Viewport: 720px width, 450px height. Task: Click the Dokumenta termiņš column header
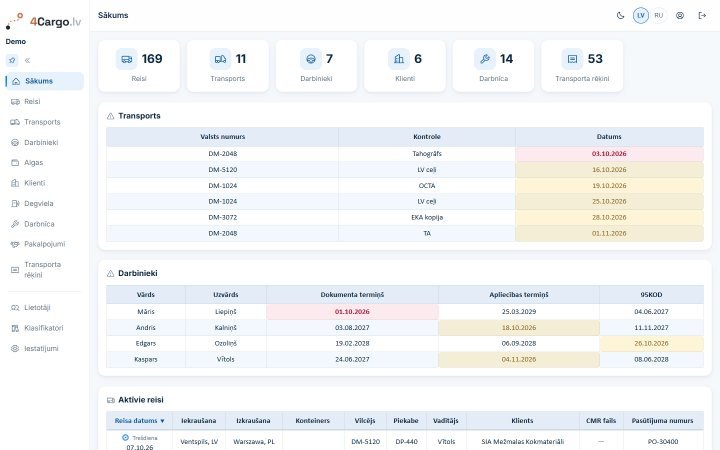coord(352,295)
